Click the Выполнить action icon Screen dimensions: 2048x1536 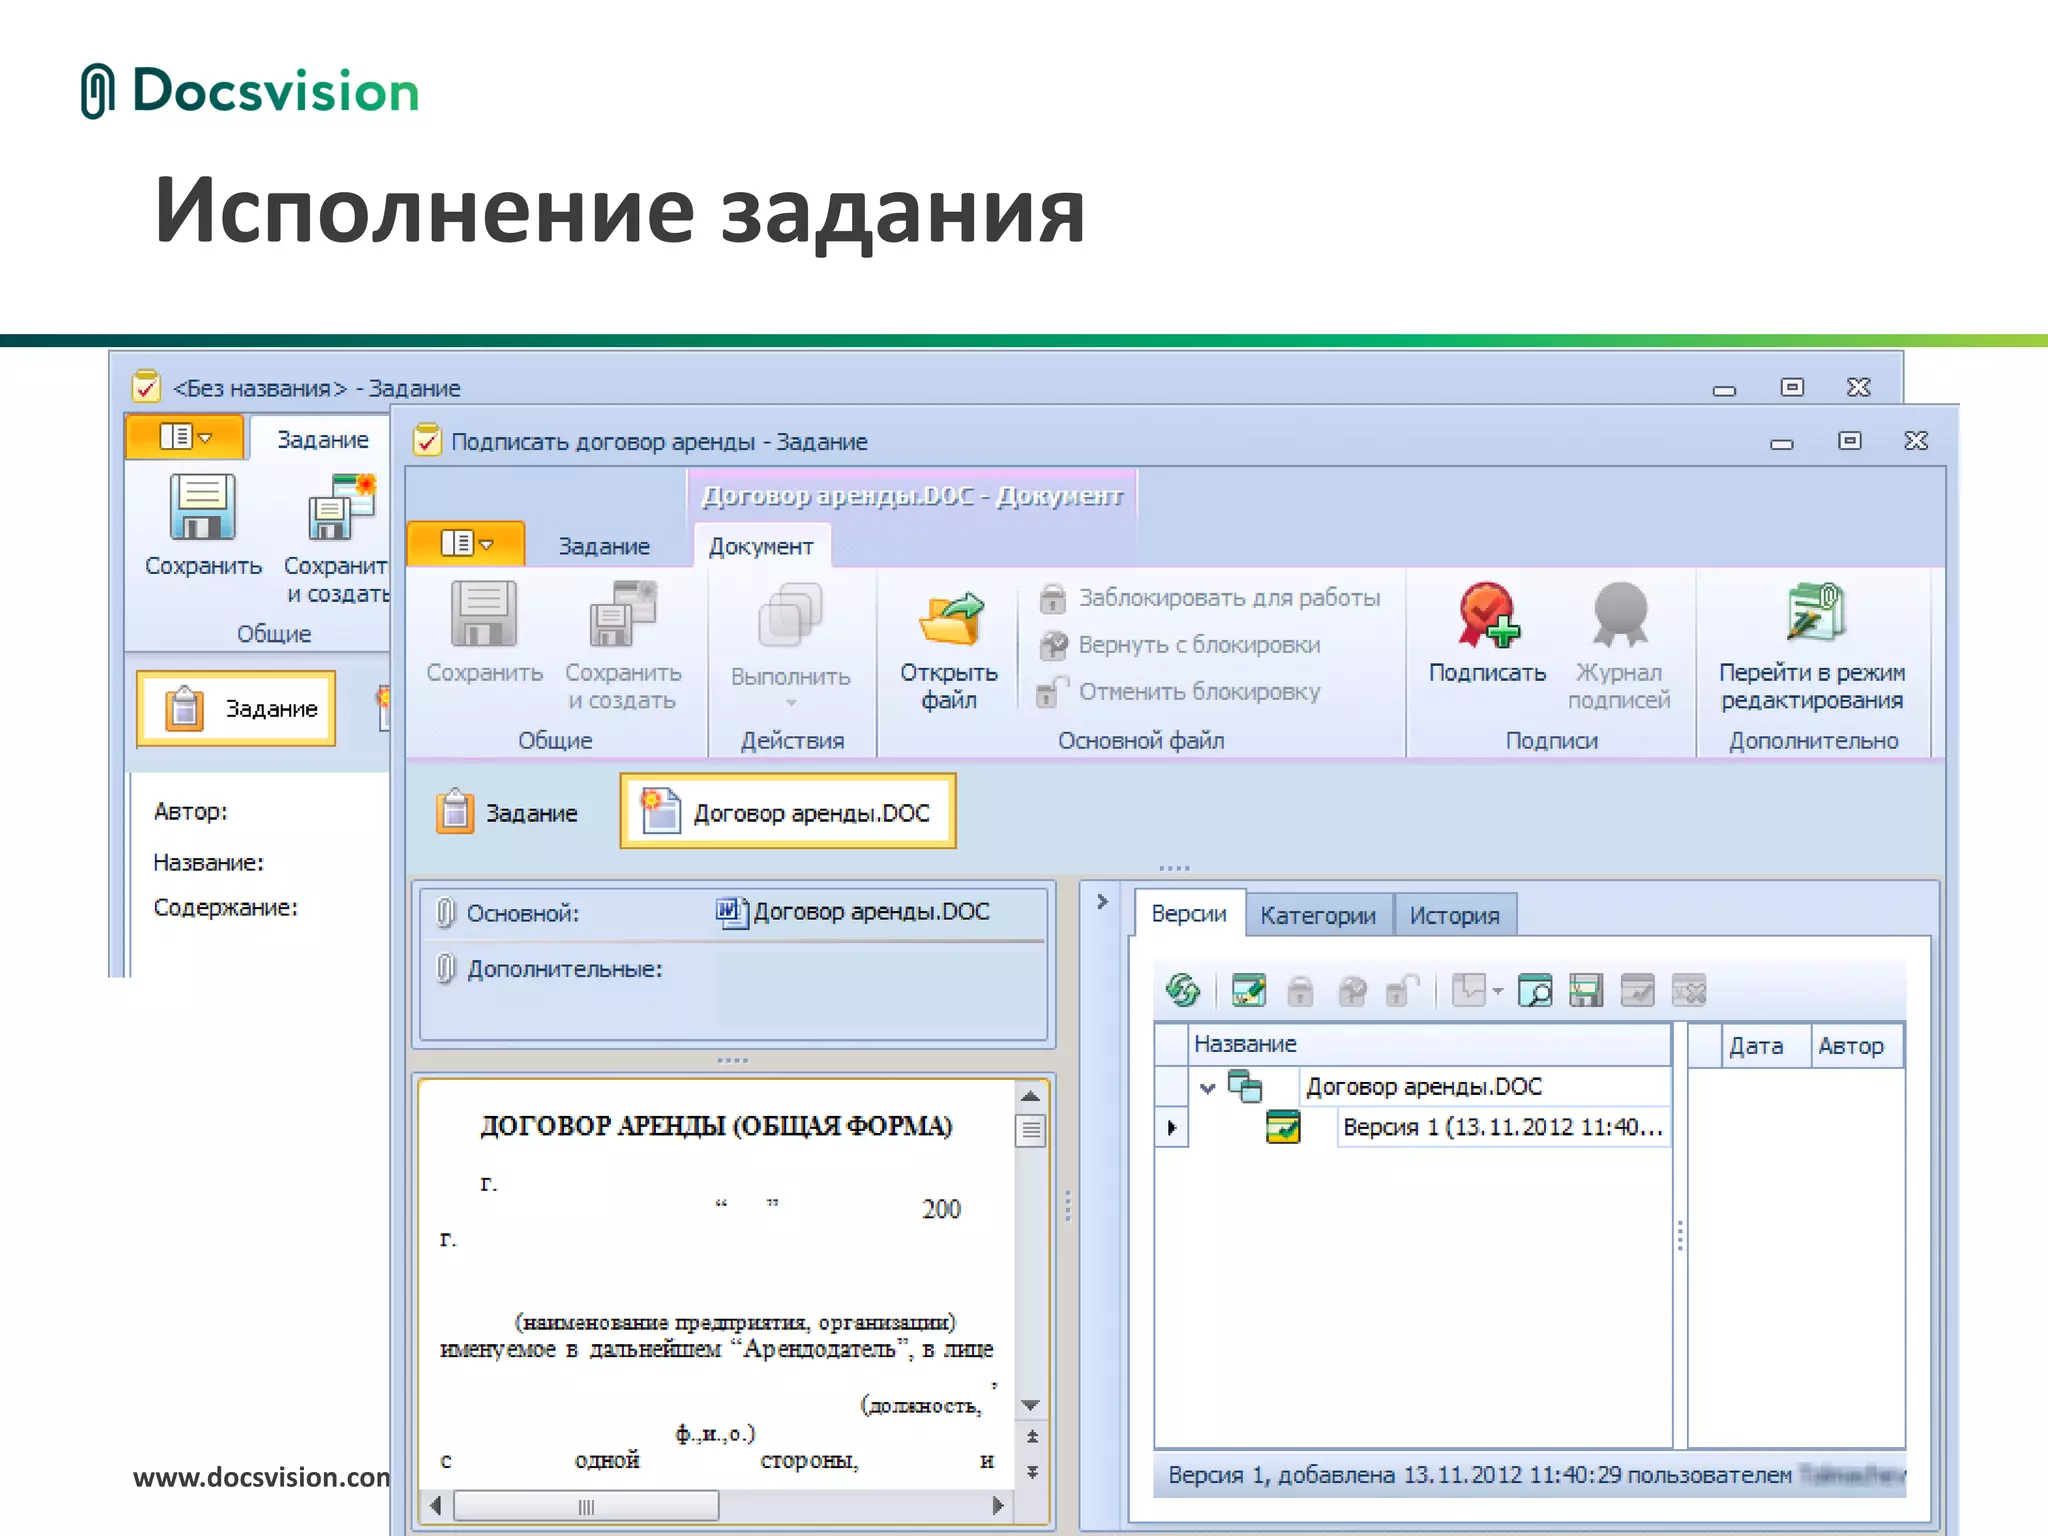[790, 614]
